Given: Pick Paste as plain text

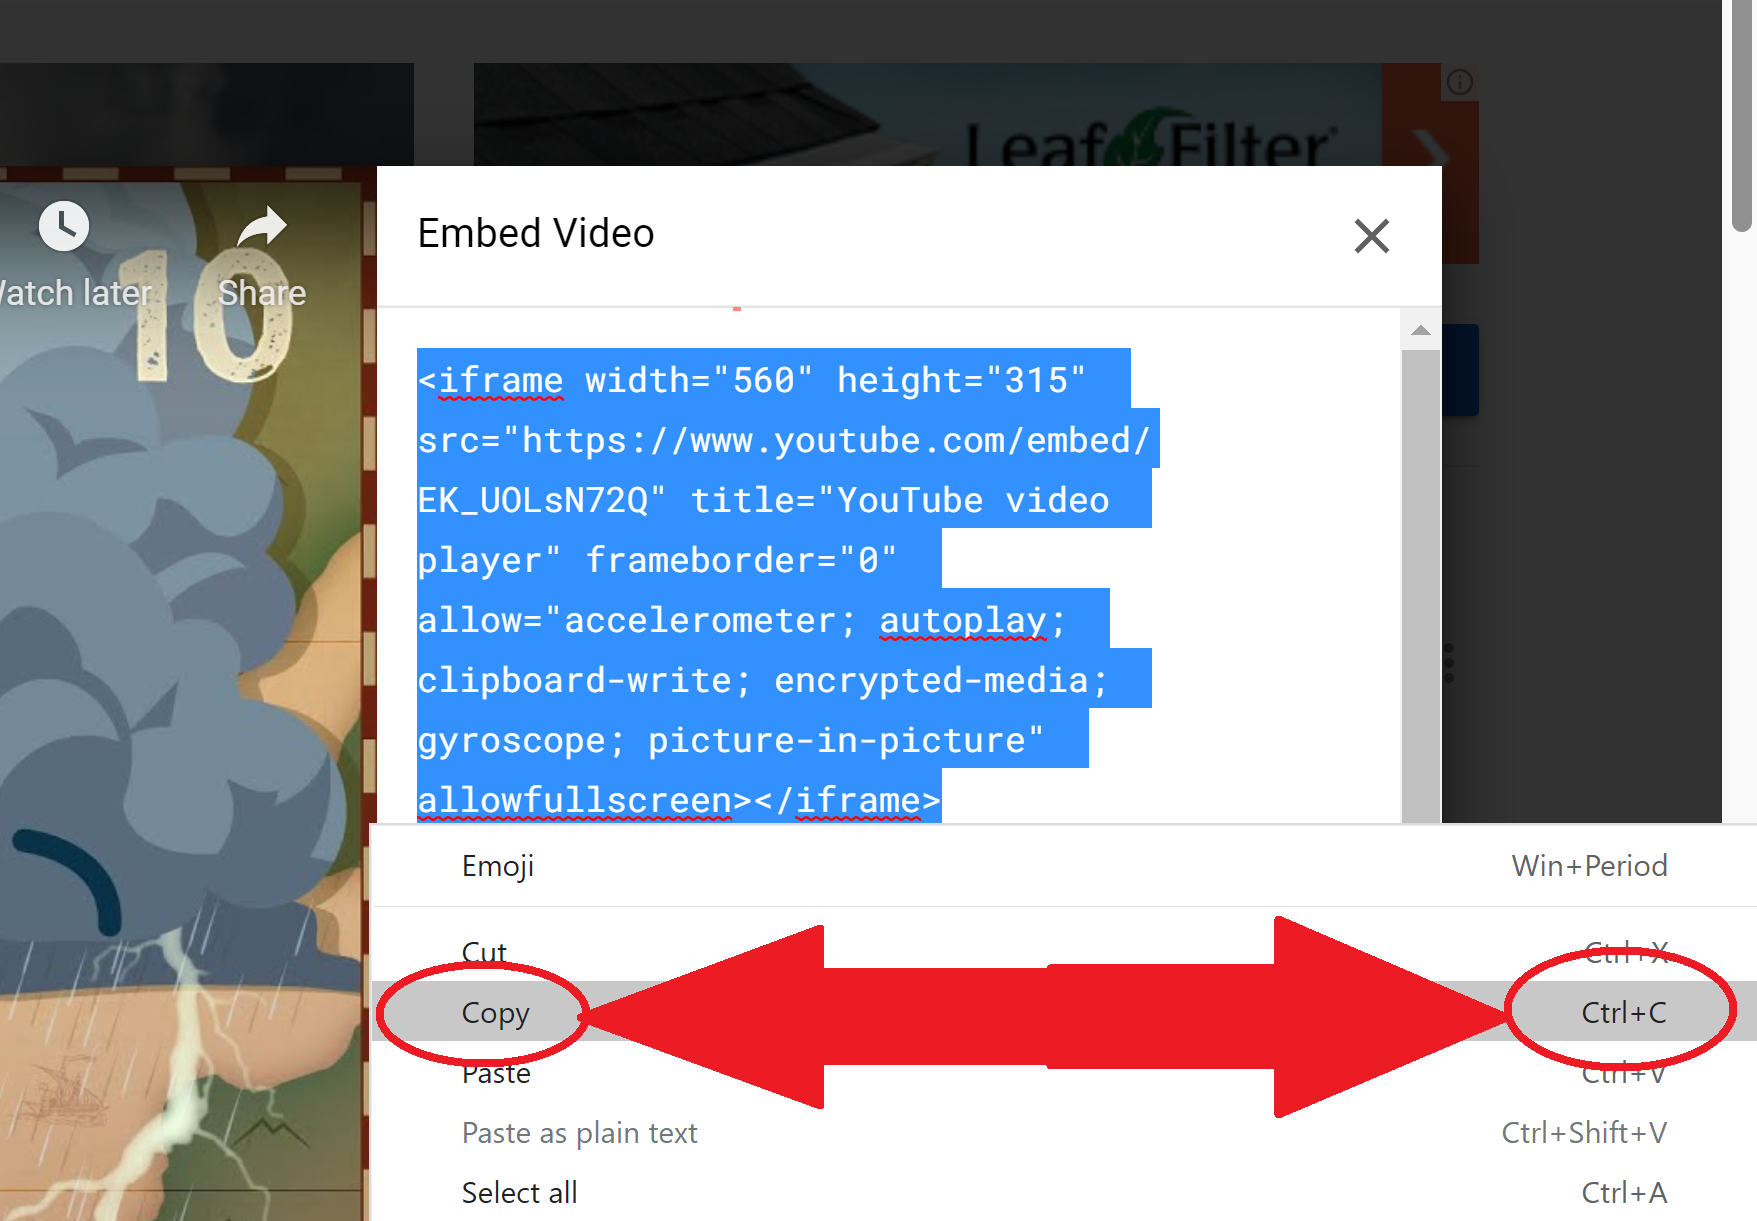Looking at the screenshot, I should pos(580,1133).
